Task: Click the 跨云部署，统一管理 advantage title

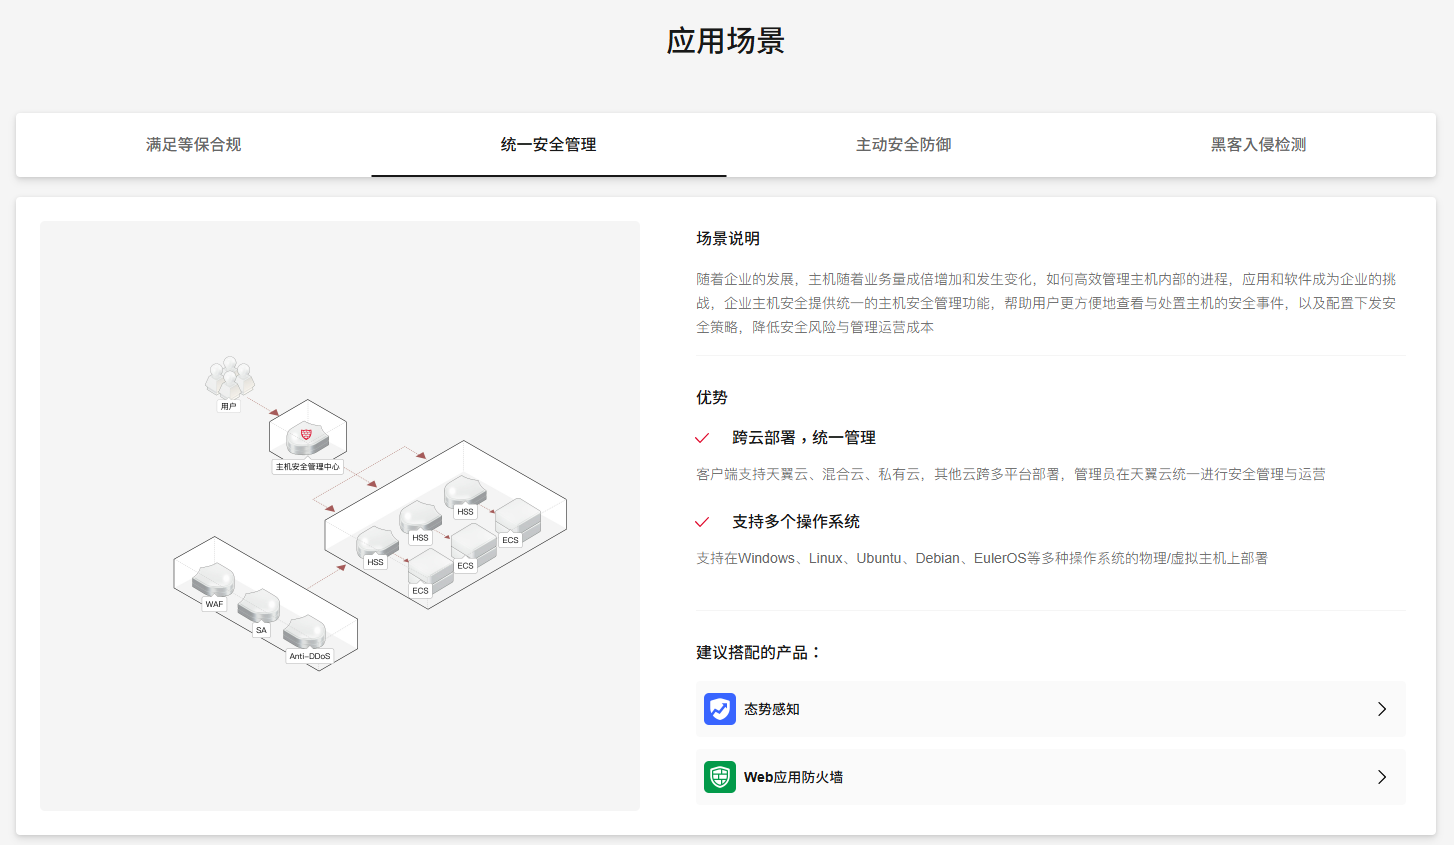Action: tap(803, 438)
